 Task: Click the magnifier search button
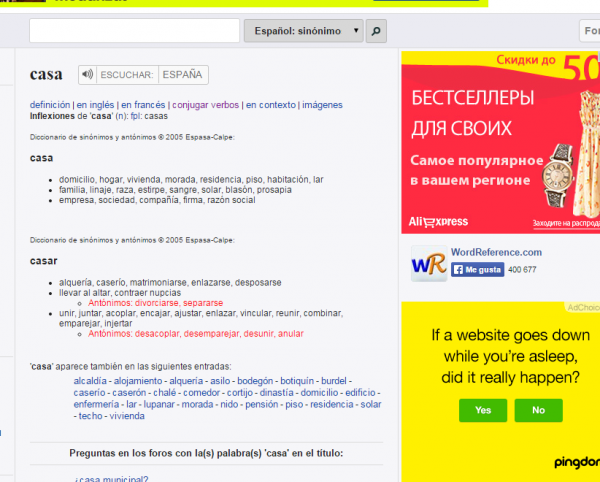tap(376, 31)
